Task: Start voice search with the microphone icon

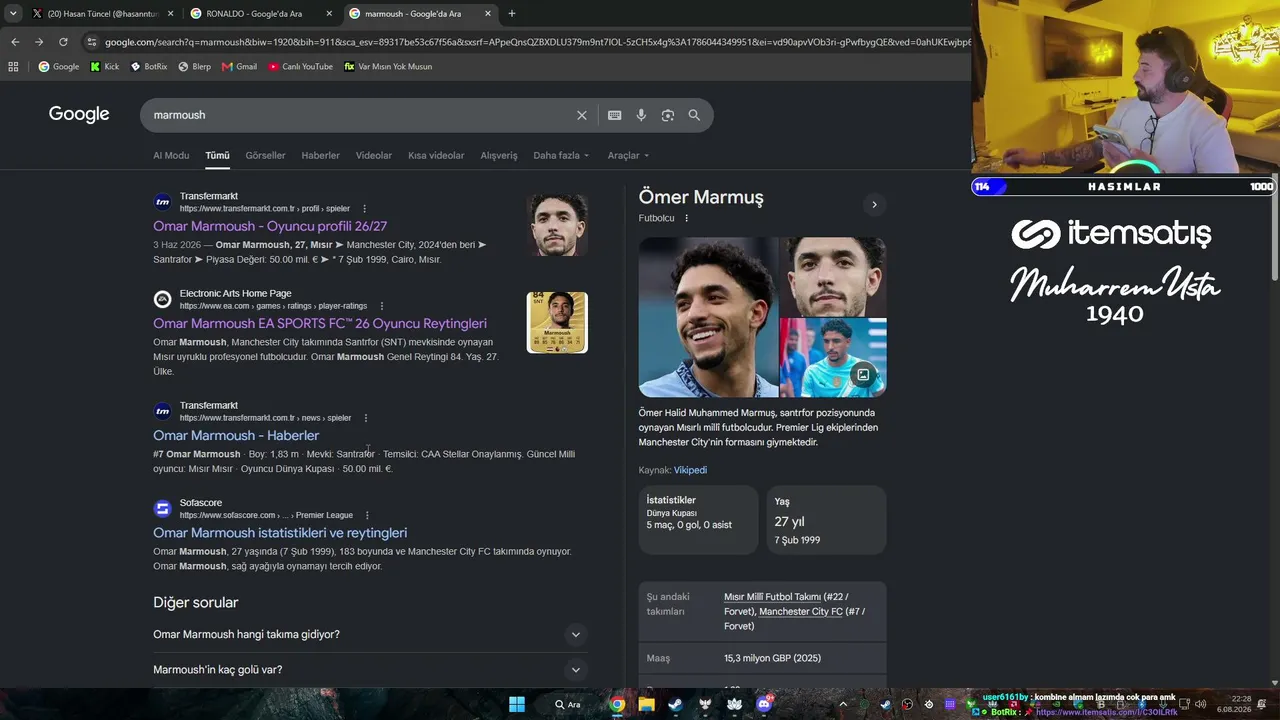Action: coord(641,115)
